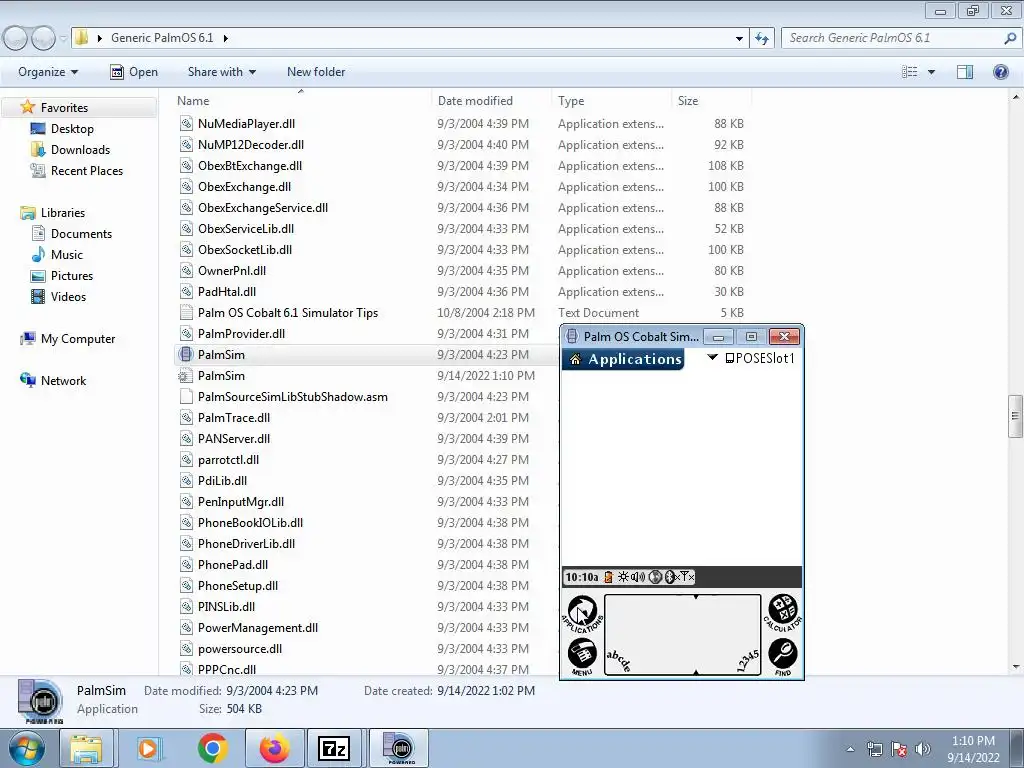Tap the Menu silkscreen button in the simulator
This screenshot has height=768, width=1024.
click(582, 656)
